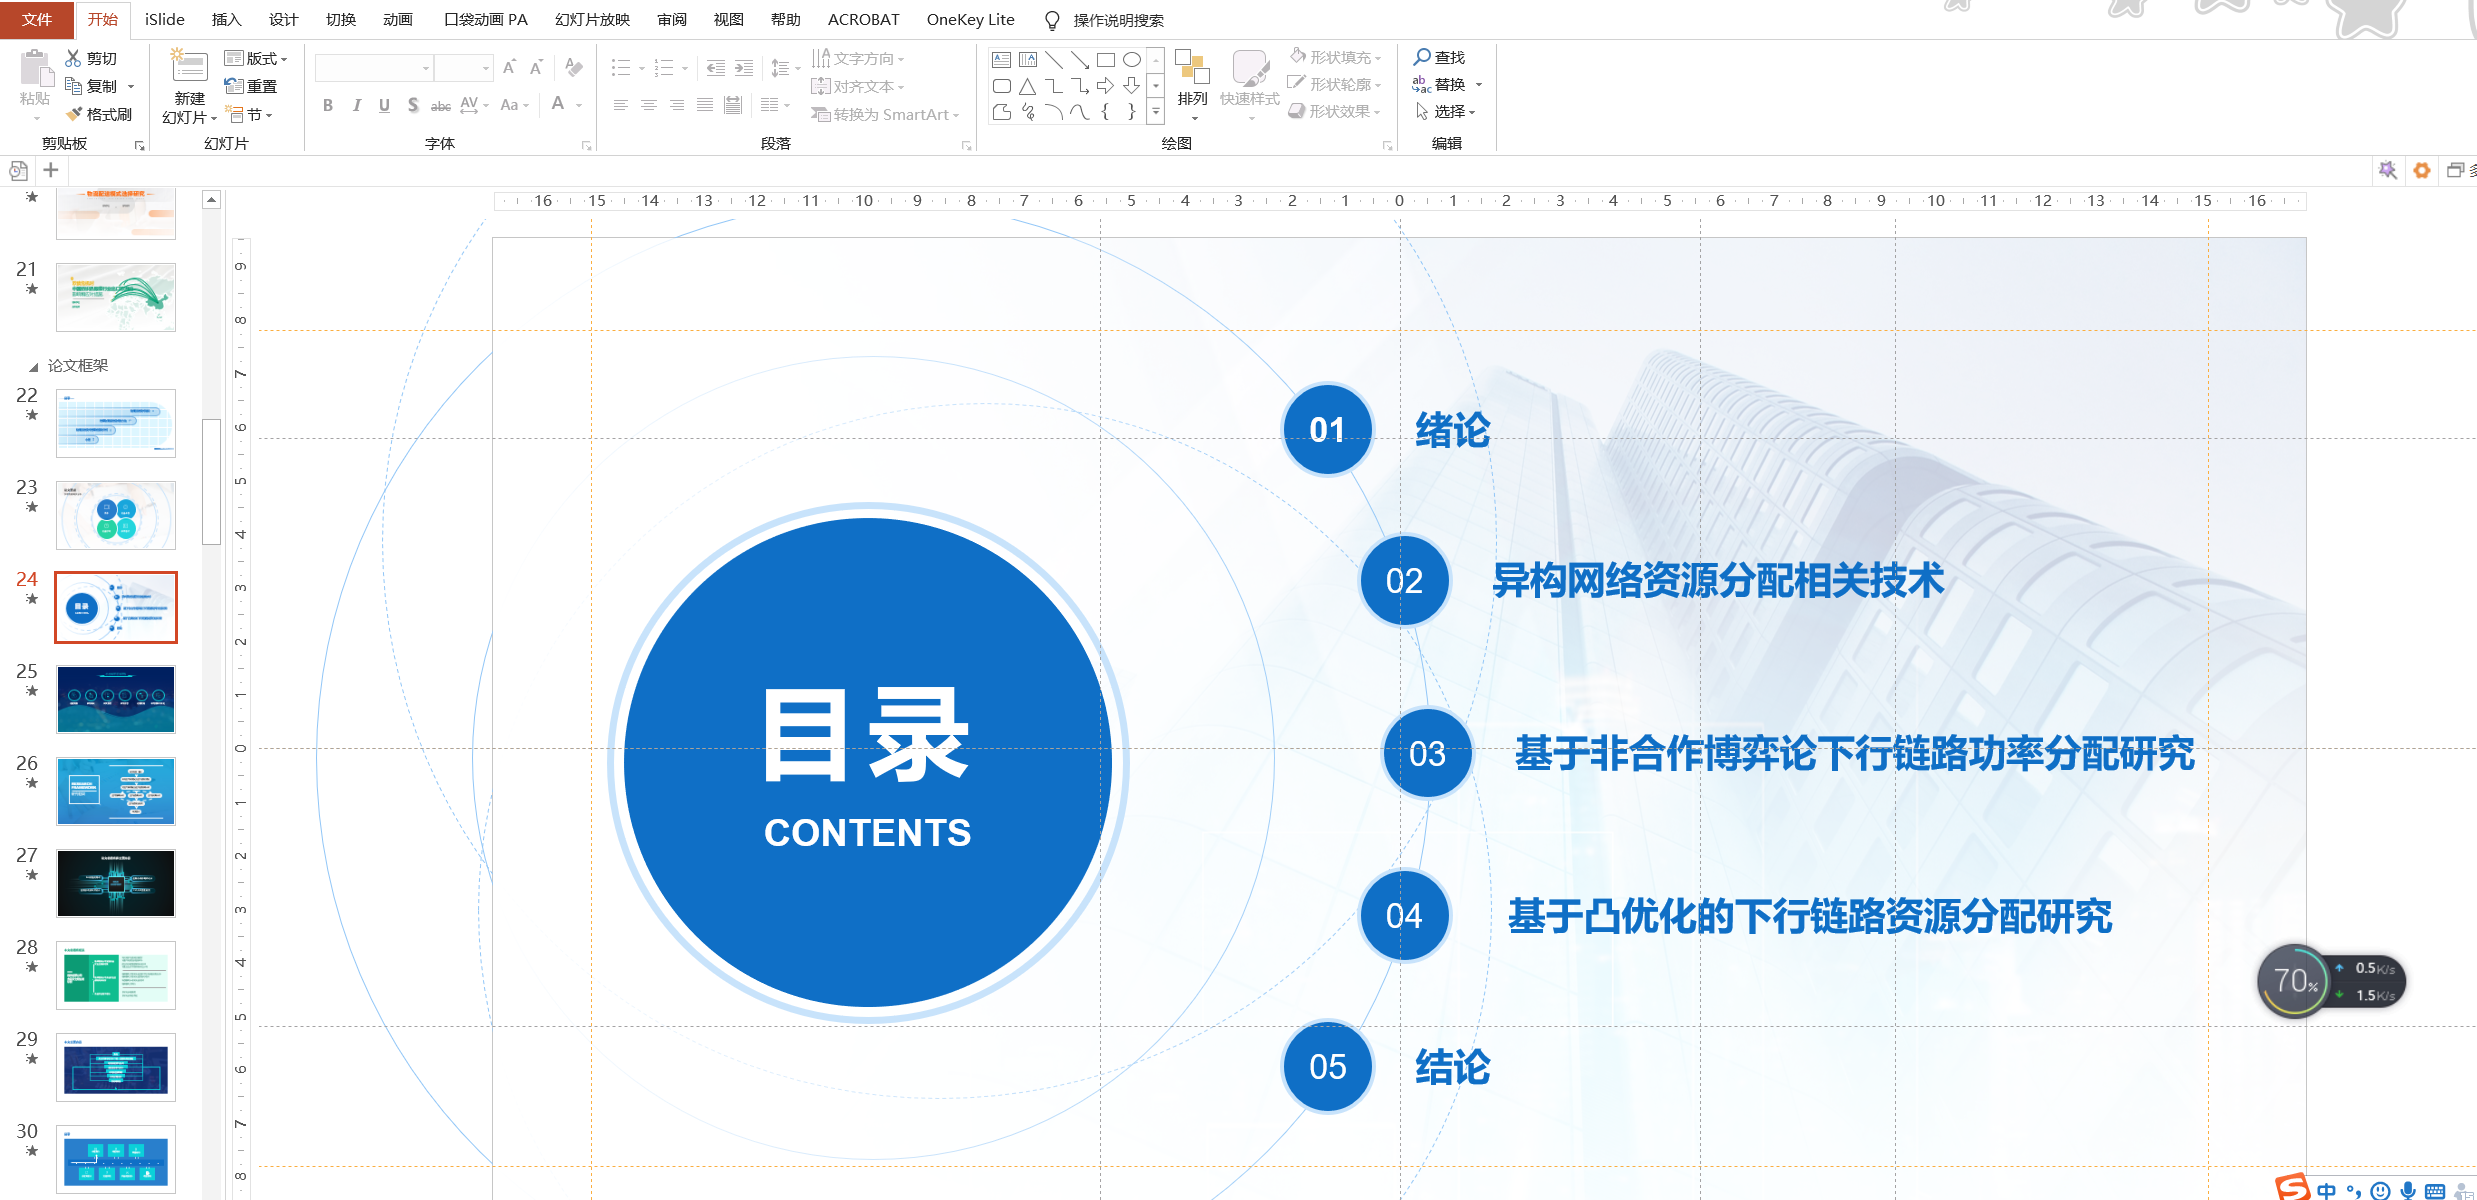The image size is (2477, 1200).
Task: Open the Select (选择) dropdown
Action: point(1446,111)
